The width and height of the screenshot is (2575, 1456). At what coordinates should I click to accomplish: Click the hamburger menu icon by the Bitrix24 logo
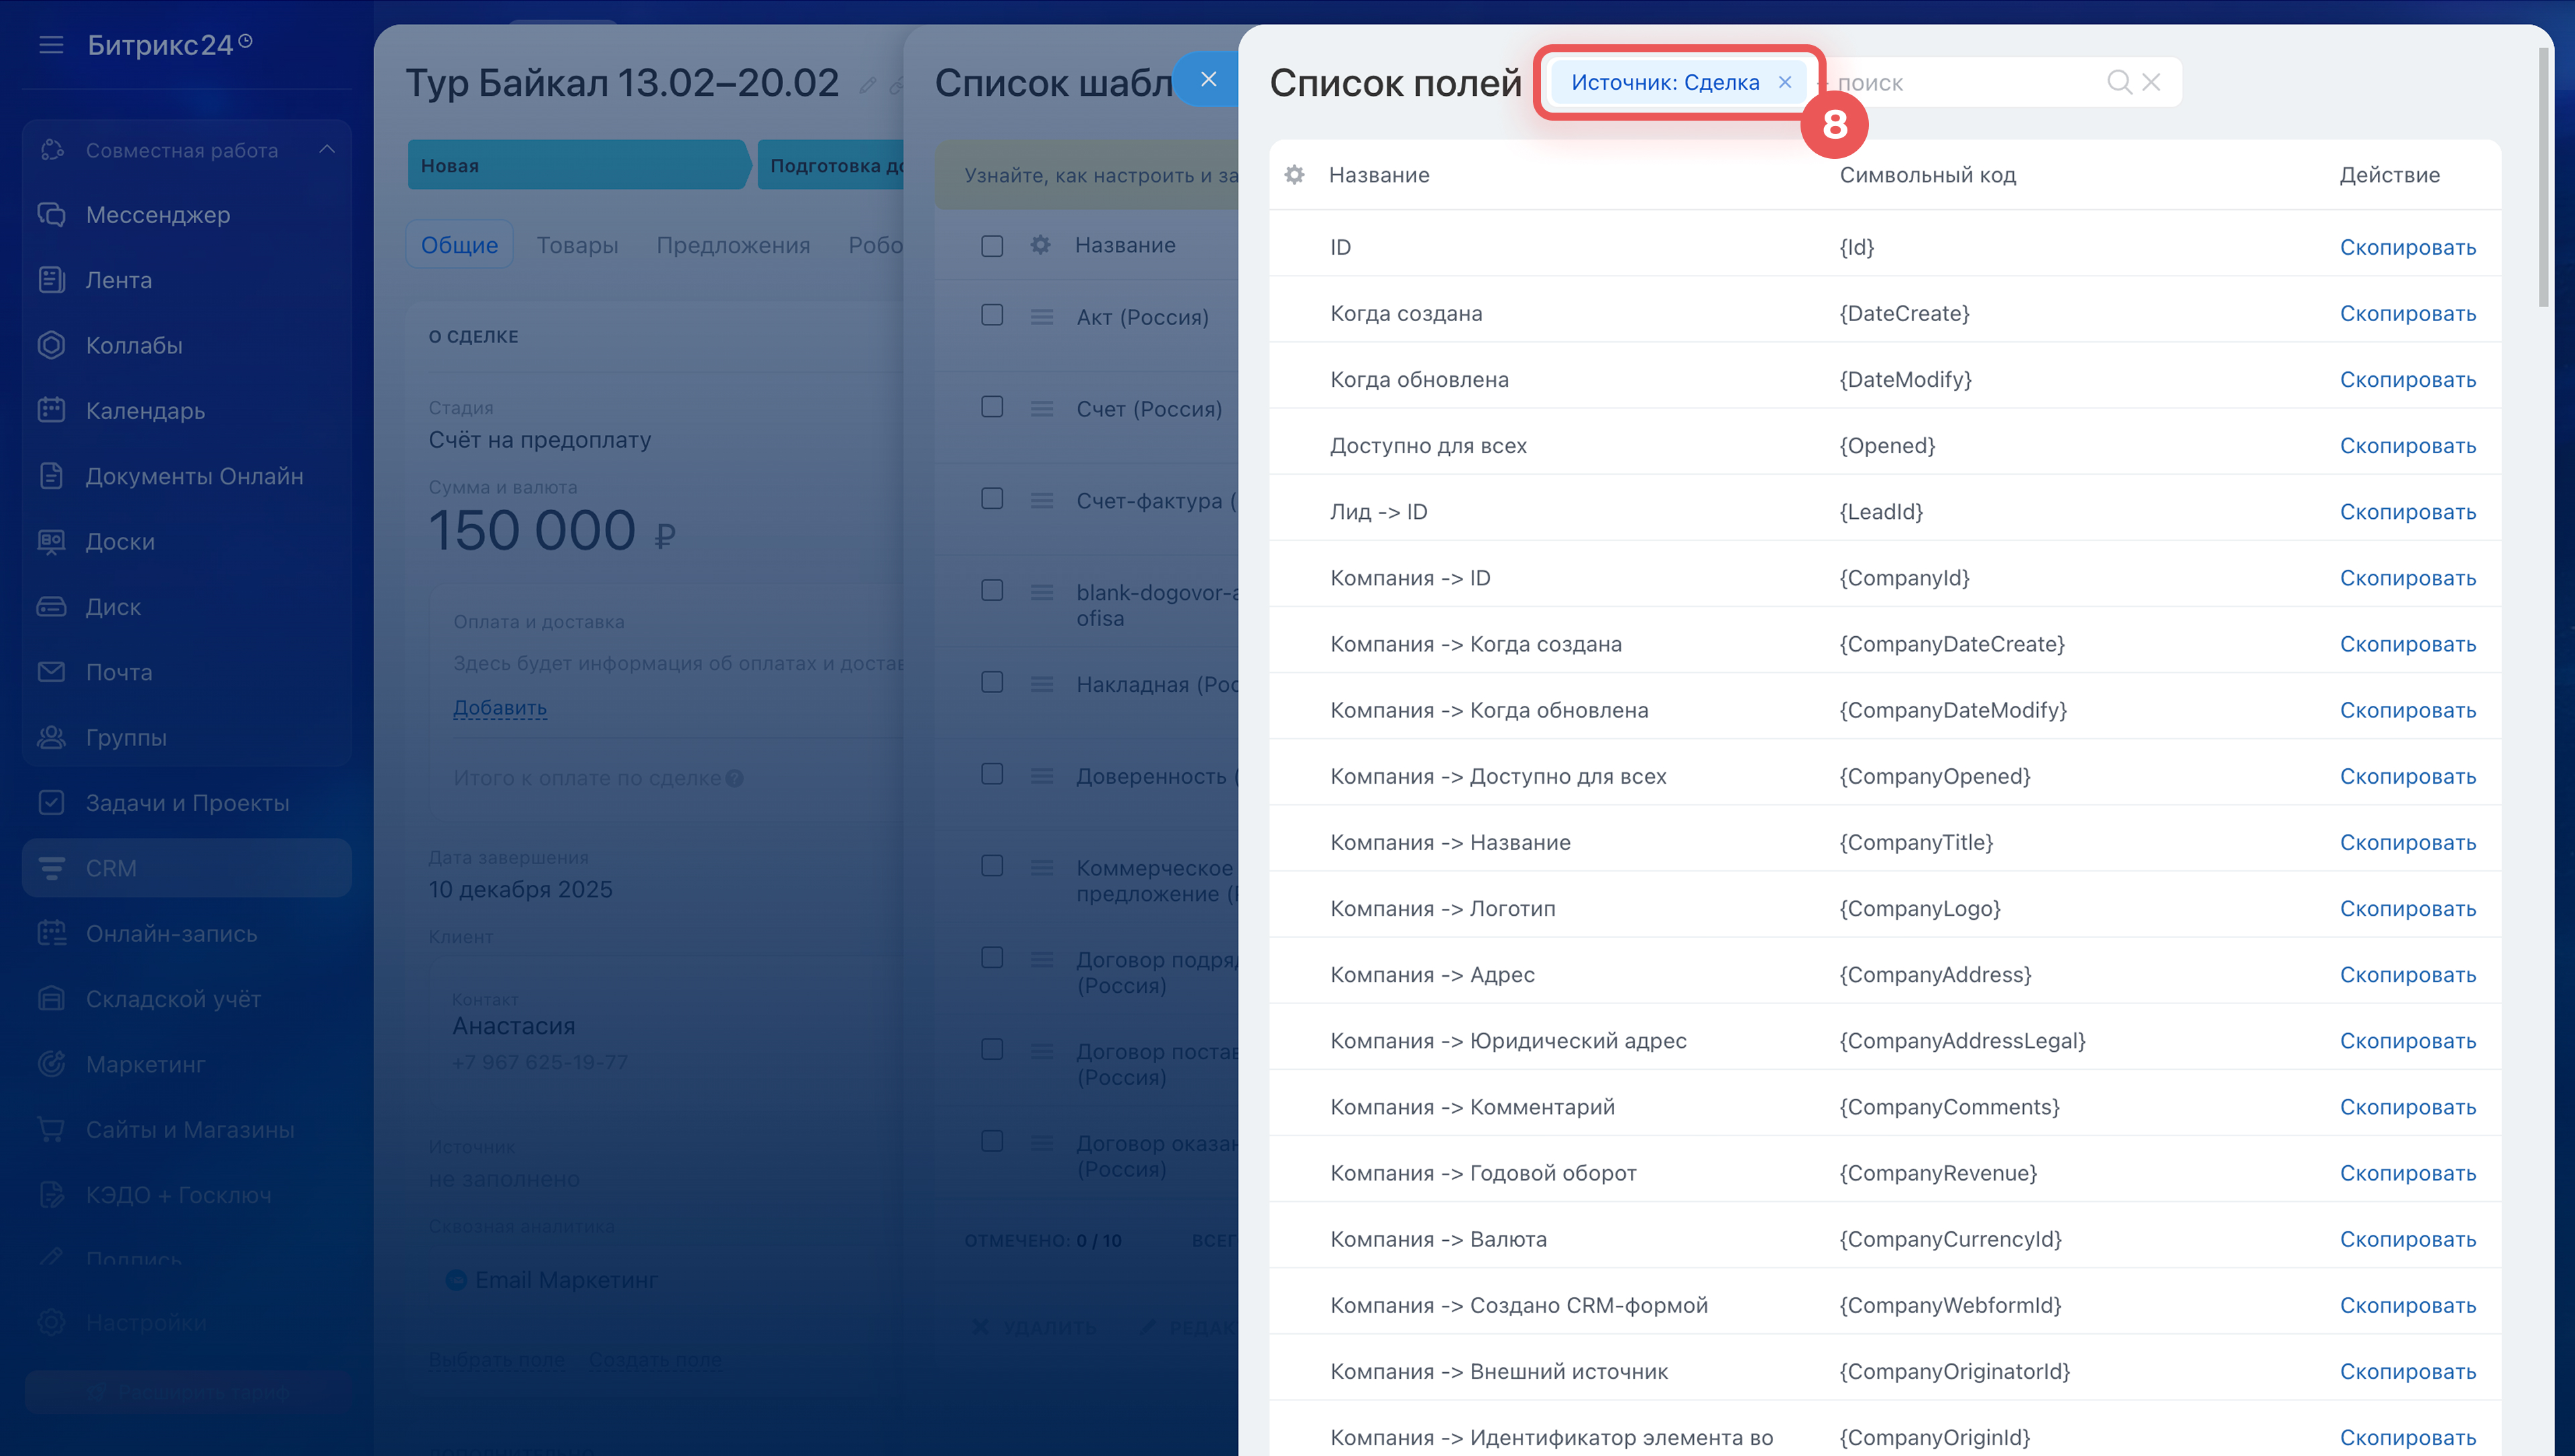[x=51, y=45]
